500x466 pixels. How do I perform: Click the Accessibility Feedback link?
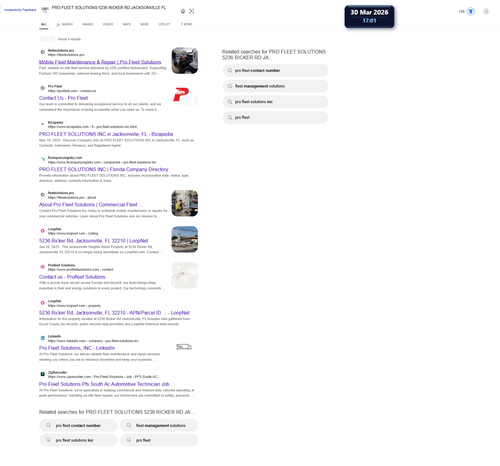tap(20, 10)
